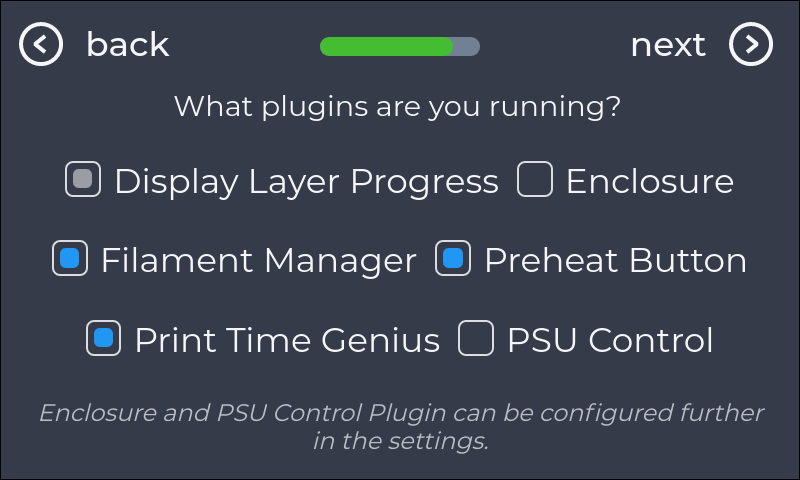Click the green filled part of progress bar
The image size is (800, 480).
point(385,46)
